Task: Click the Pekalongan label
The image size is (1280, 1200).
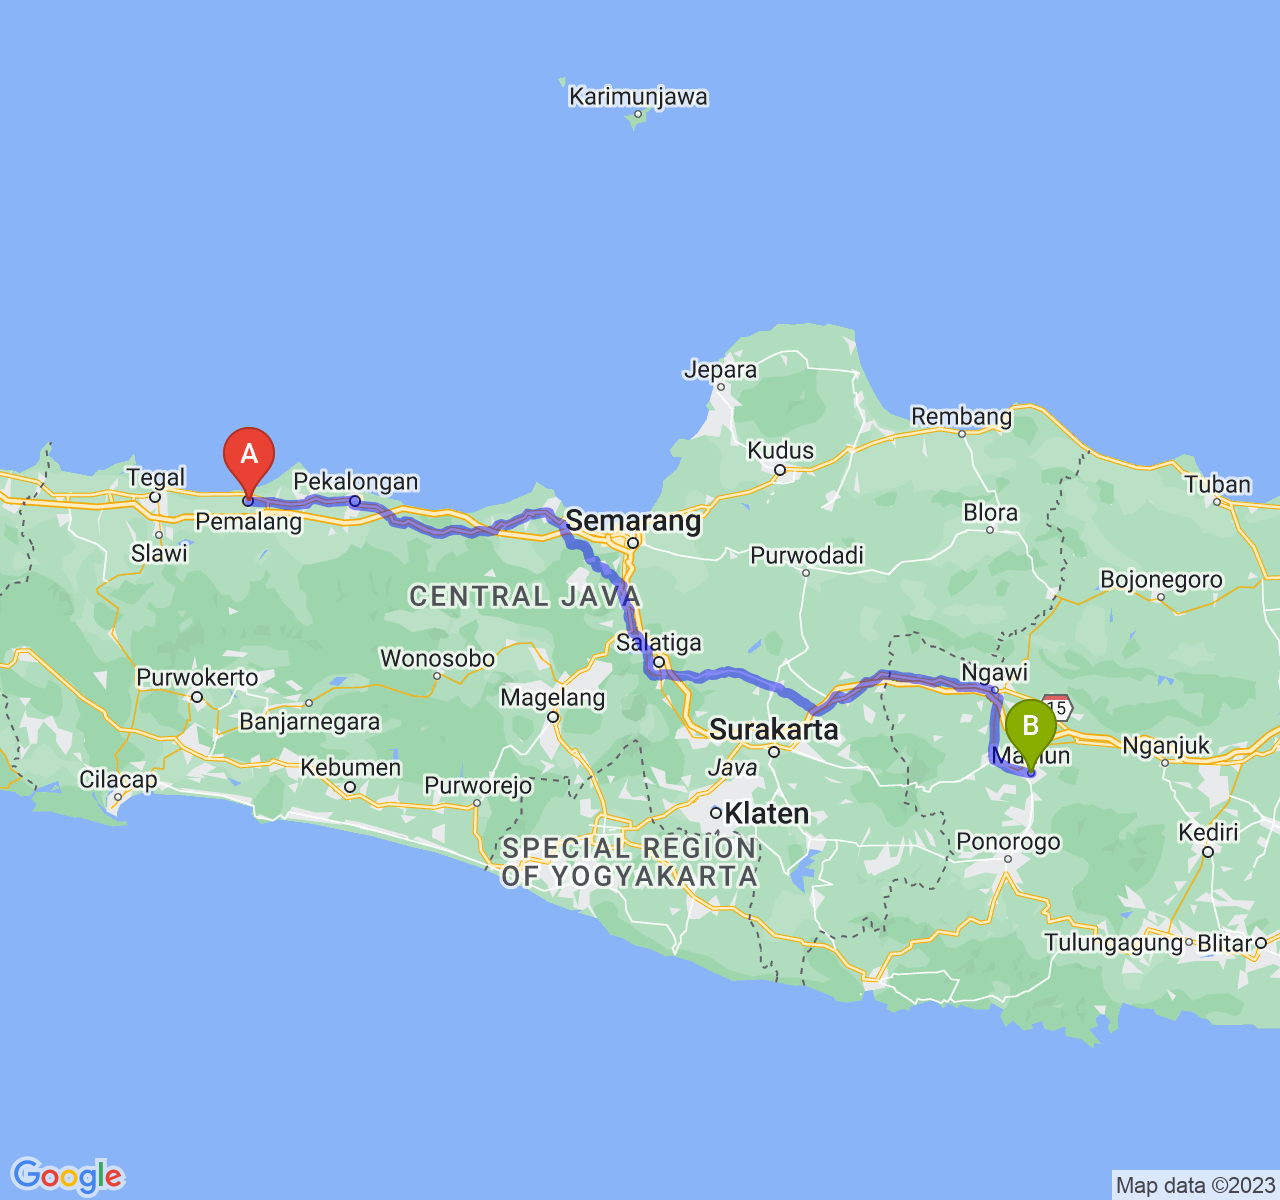Action: point(356,482)
